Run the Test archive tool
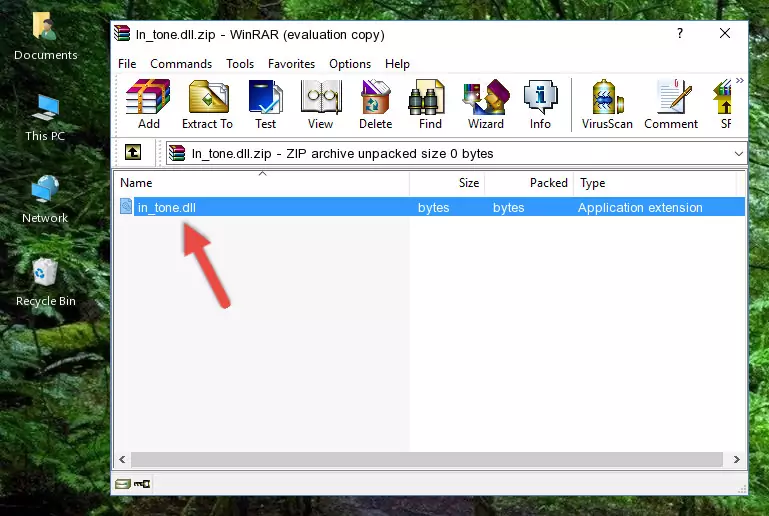This screenshot has height=516, width=769. [265, 104]
